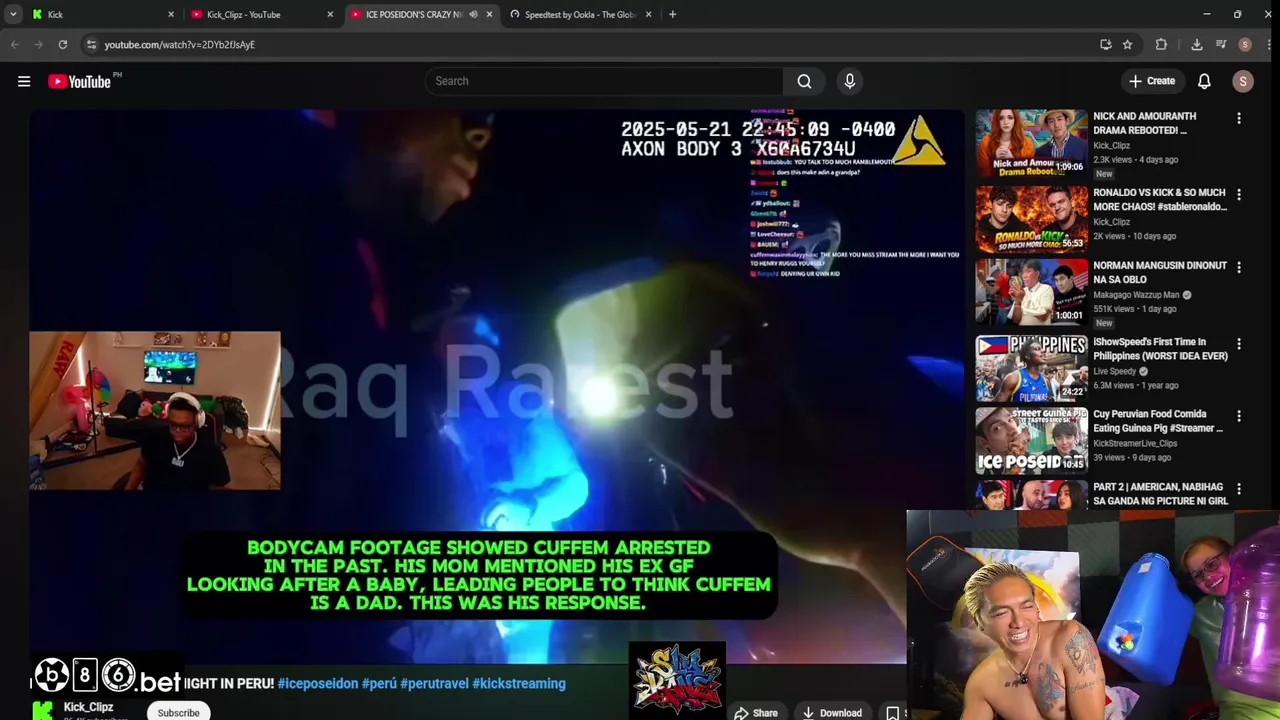Open YouTube notifications bell
This screenshot has height=720, width=1280.
click(x=1204, y=81)
